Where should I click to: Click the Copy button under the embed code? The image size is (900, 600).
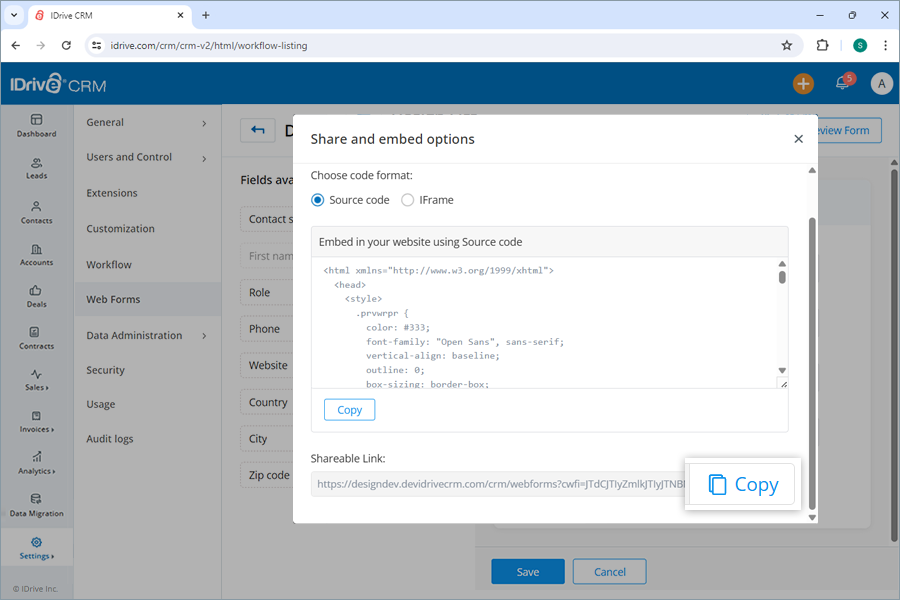[349, 409]
